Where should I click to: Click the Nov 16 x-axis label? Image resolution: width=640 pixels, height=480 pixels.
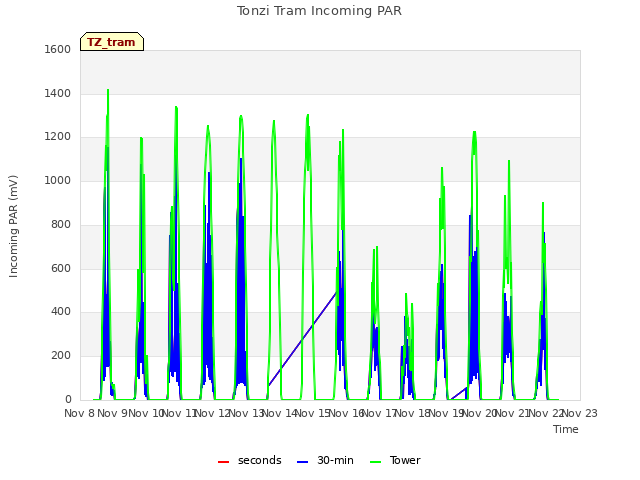(x=347, y=413)
